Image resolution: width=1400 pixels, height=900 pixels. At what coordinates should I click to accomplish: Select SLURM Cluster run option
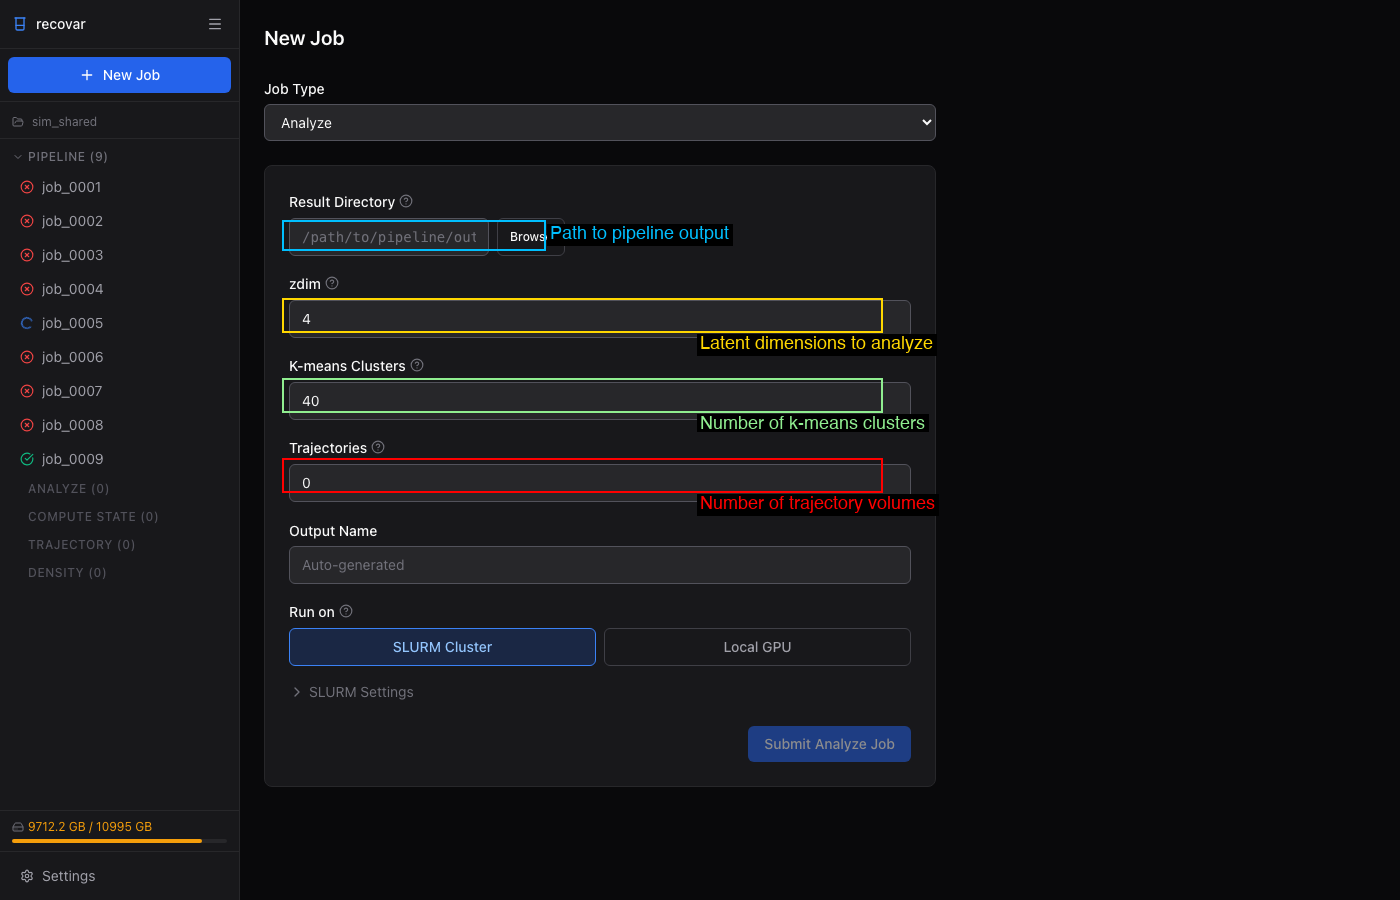(442, 647)
